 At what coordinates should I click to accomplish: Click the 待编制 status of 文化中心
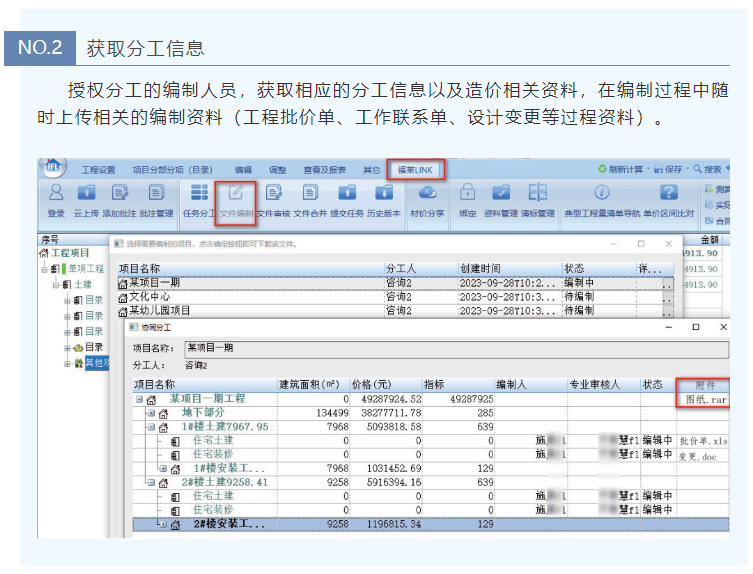579,297
